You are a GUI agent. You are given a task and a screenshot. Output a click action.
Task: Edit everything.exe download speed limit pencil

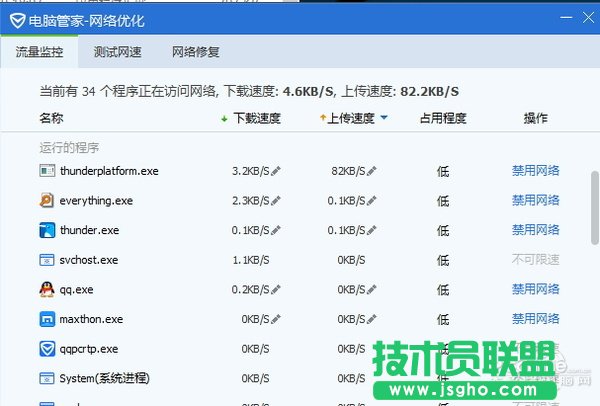click(276, 201)
